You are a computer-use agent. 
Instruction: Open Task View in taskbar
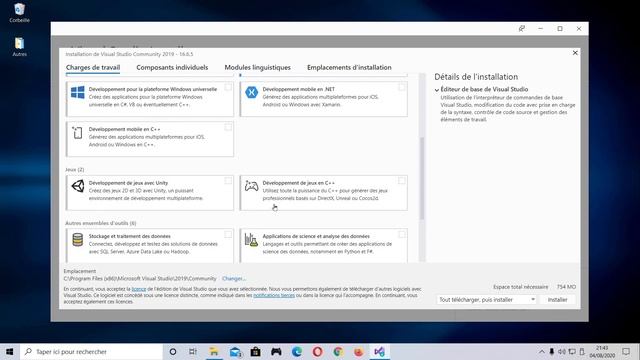(193, 351)
